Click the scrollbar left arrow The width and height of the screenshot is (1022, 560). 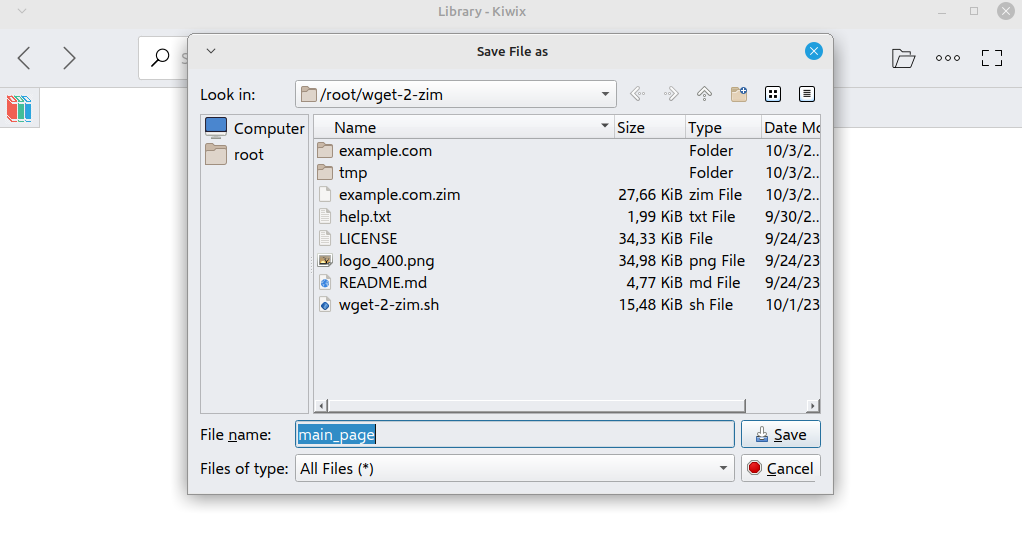[321, 405]
